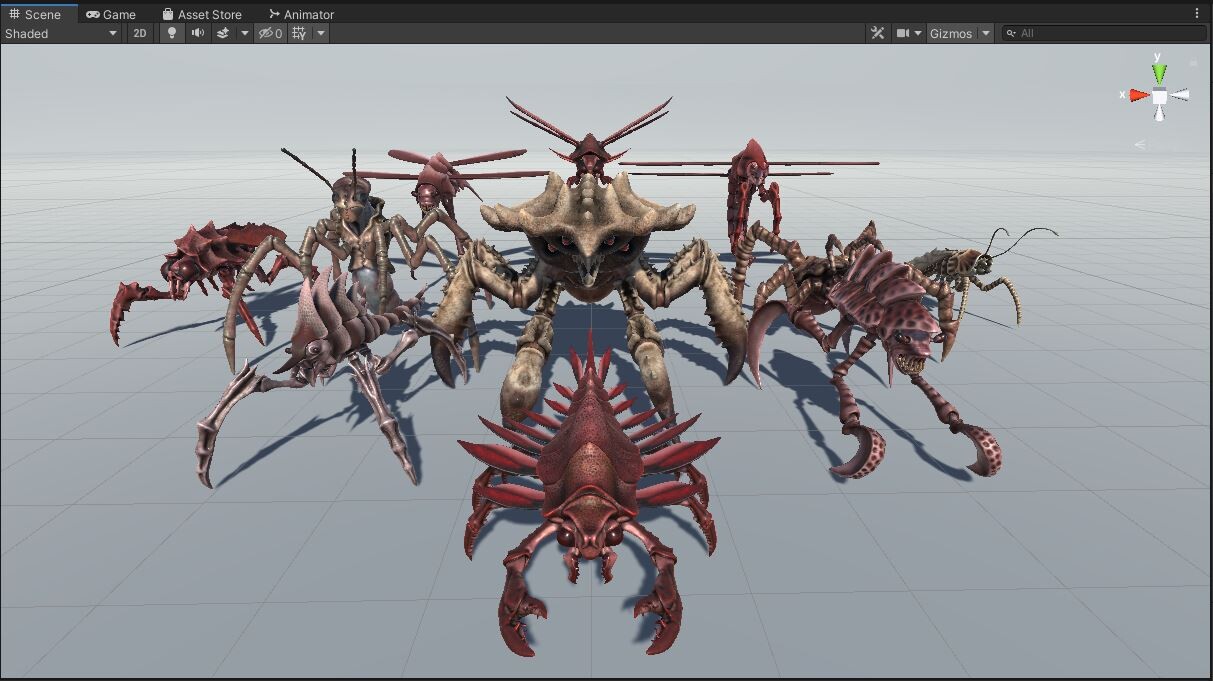This screenshot has height=681, width=1213.
Task: Open the Asset Store tab
Action: 203,13
